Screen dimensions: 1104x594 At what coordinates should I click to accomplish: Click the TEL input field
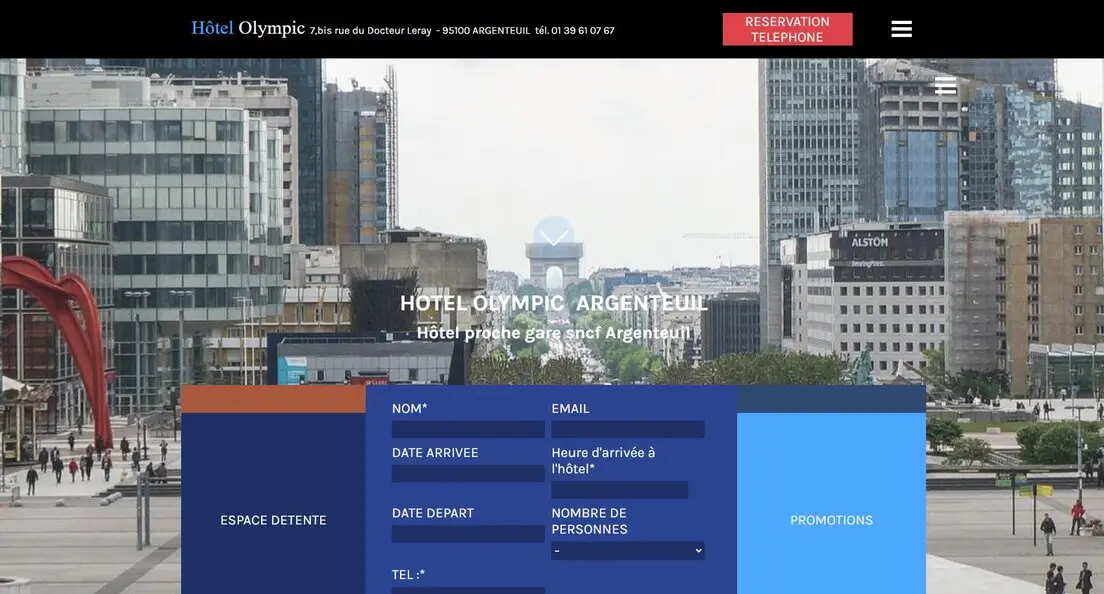pos(468,590)
